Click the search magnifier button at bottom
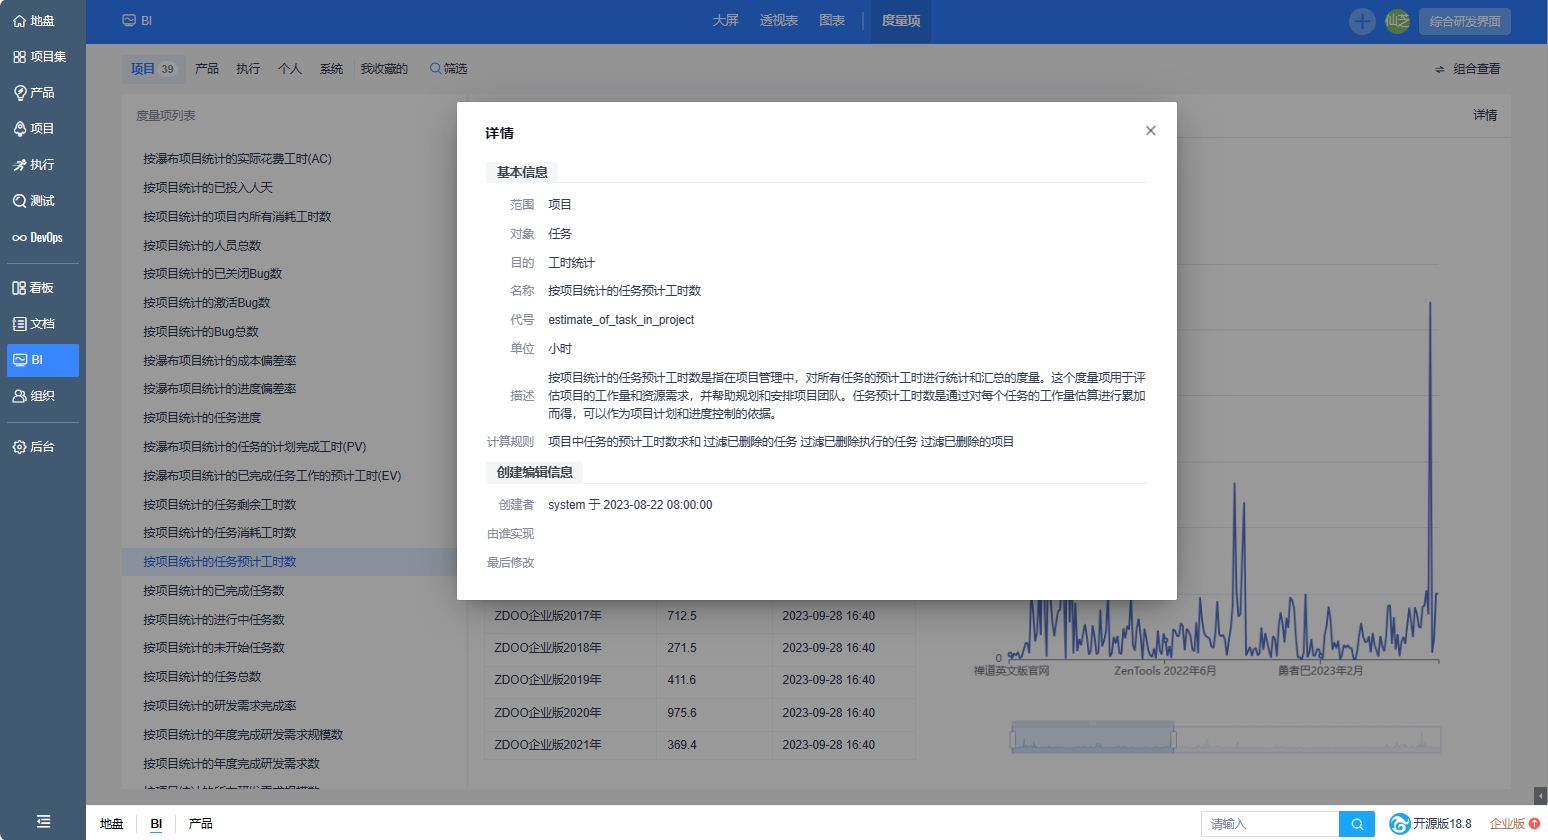Viewport: 1548px width, 840px height. (x=1357, y=824)
